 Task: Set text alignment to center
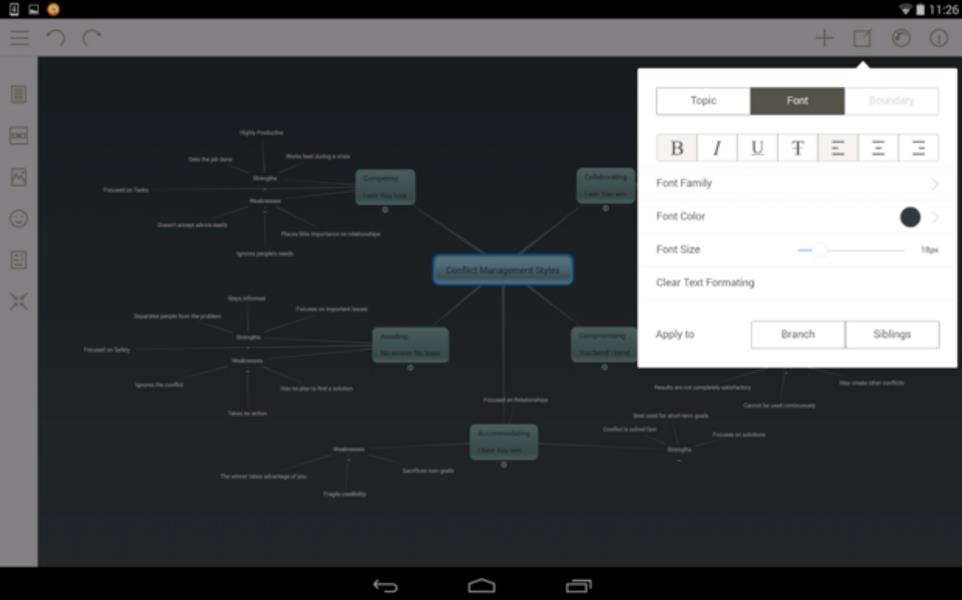pyautogui.click(x=878, y=148)
